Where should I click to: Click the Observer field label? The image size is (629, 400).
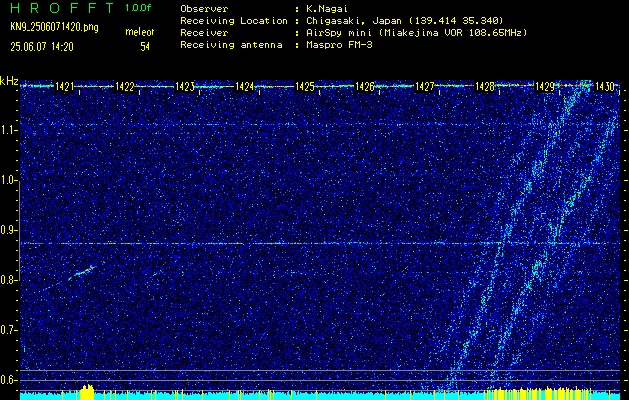[x=204, y=8]
